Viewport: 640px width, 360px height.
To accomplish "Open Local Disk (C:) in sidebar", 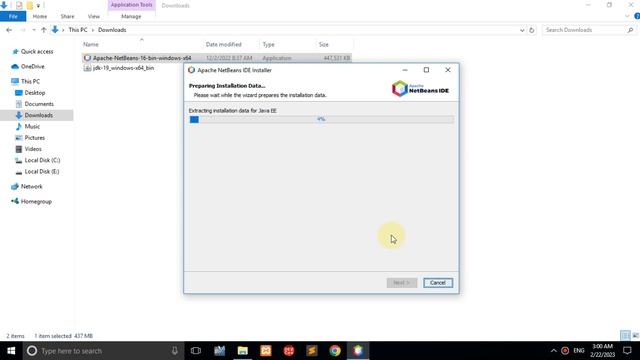I will click(x=38, y=160).
